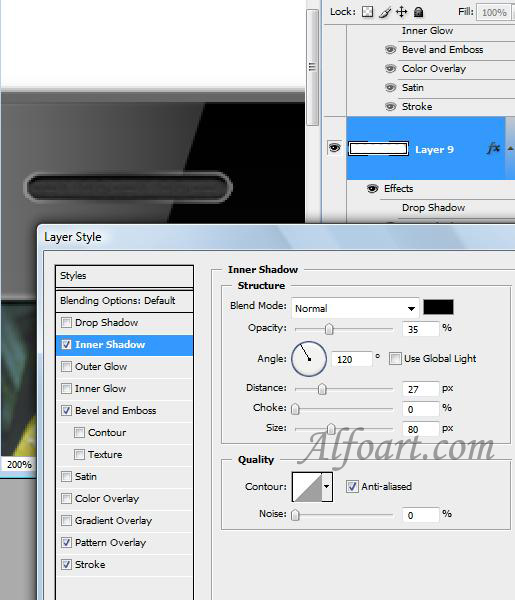
Task: Click the Choke value field
Action: click(x=420, y=409)
